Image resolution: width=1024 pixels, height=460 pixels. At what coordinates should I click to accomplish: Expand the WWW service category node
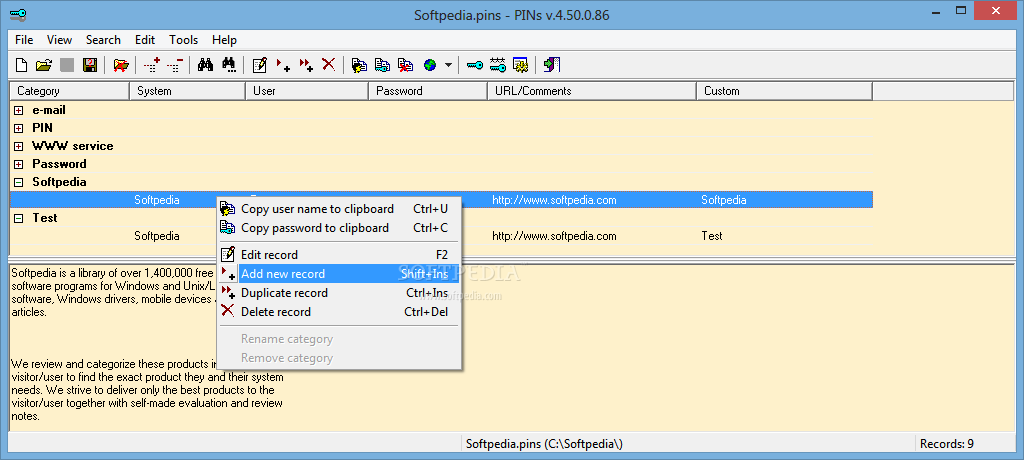19,146
